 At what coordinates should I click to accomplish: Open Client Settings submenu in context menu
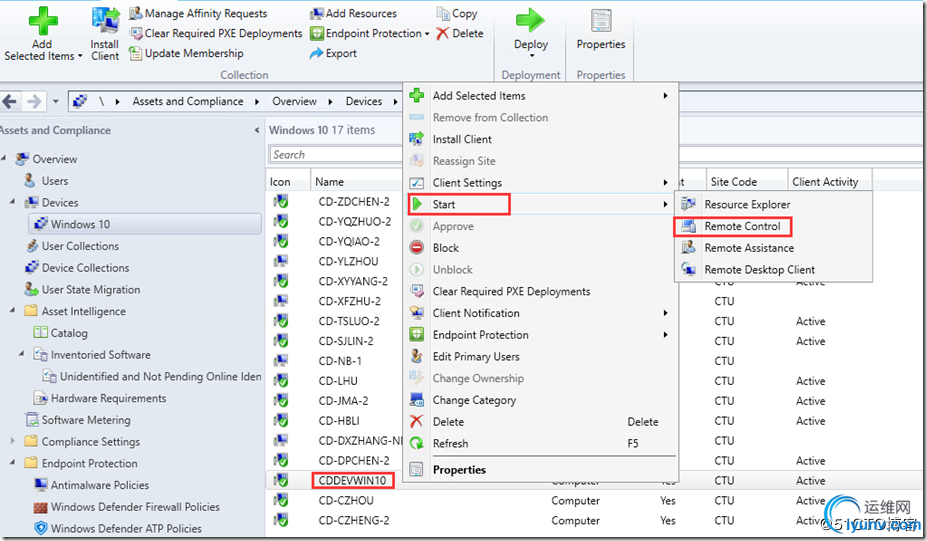(540, 183)
